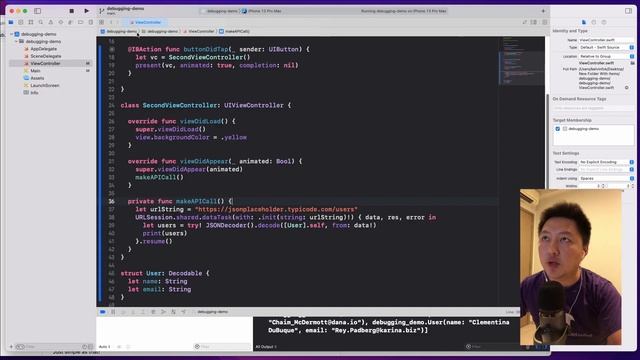
Task: Select the debugging-demo scheme in toolbar
Action: (220, 11)
